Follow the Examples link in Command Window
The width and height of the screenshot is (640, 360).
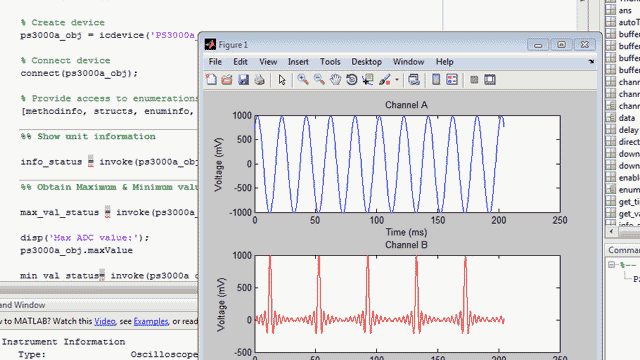151,321
